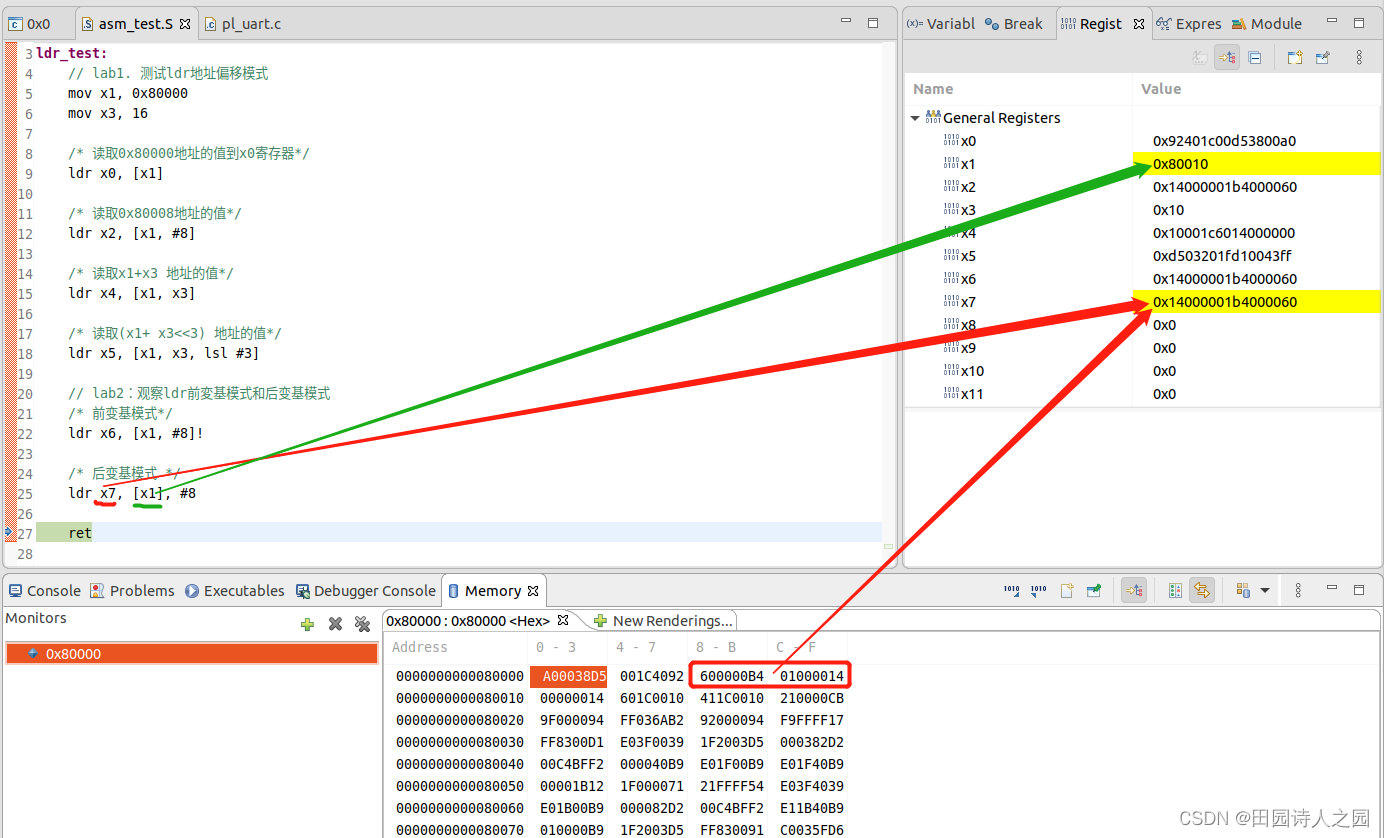Click memory address 0000000000080020
The height and width of the screenshot is (838, 1384).
460,721
